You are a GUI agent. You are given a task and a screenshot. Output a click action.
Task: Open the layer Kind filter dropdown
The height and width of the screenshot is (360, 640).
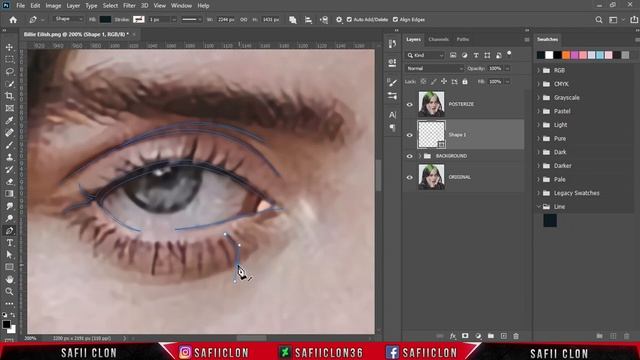coord(425,56)
